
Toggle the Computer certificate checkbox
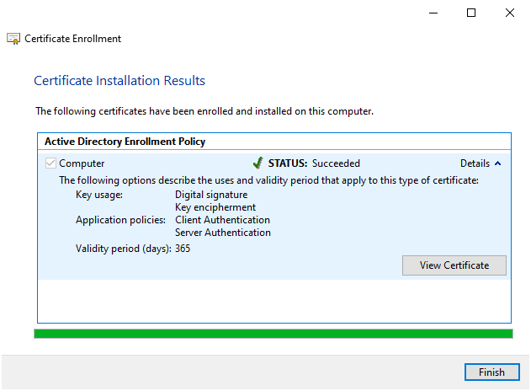coord(50,163)
